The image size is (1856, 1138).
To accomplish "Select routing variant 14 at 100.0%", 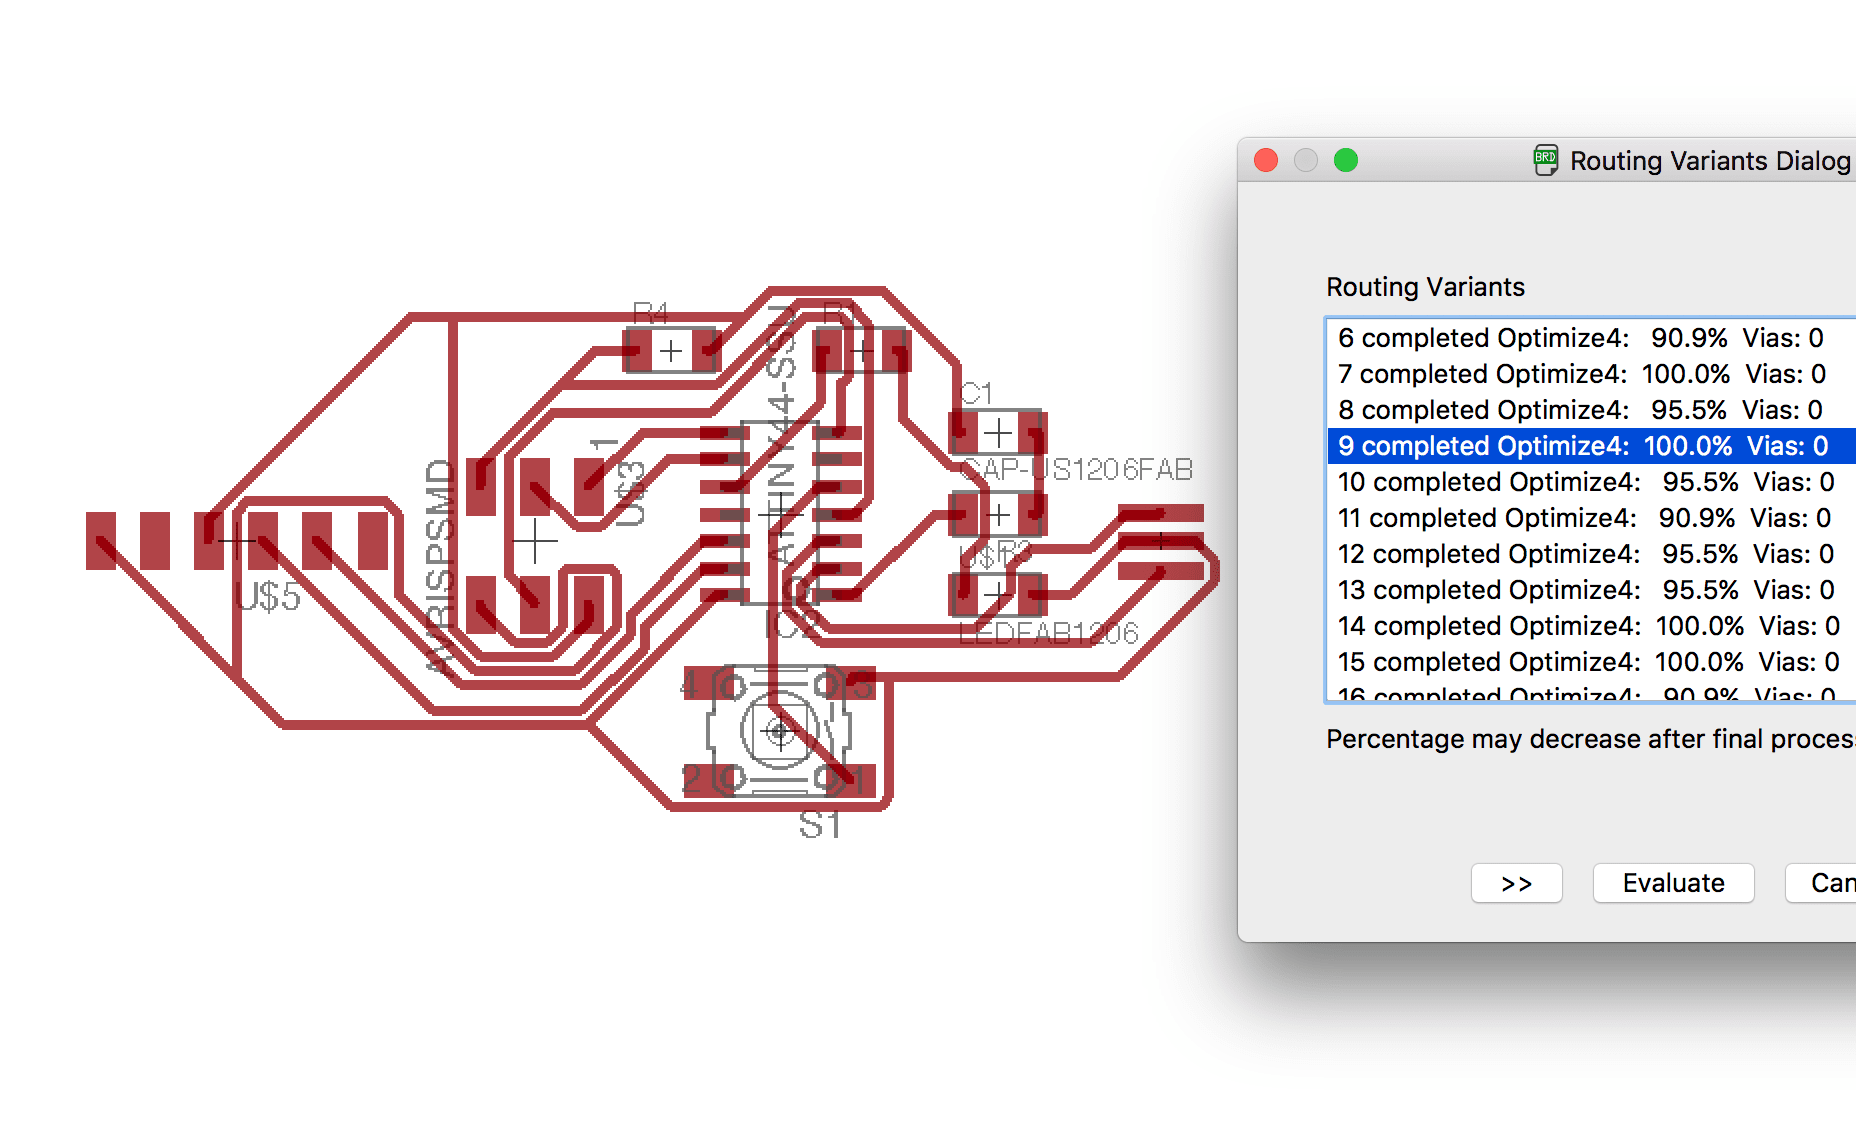I will [x=1591, y=626].
